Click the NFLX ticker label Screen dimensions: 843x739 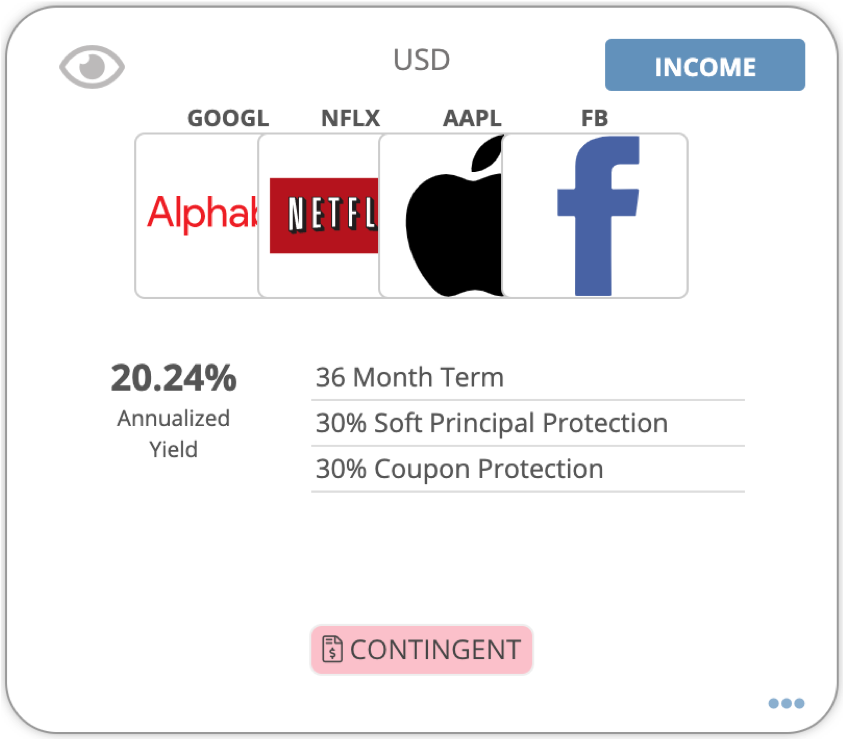coord(351,118)
